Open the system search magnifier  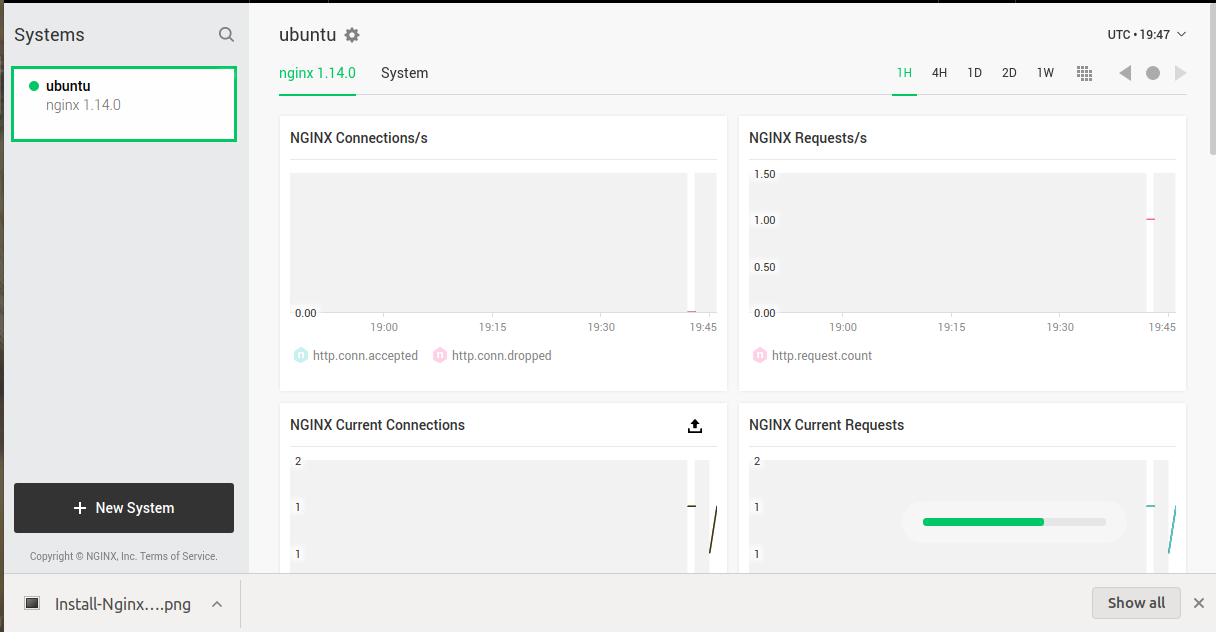(226, 33)
